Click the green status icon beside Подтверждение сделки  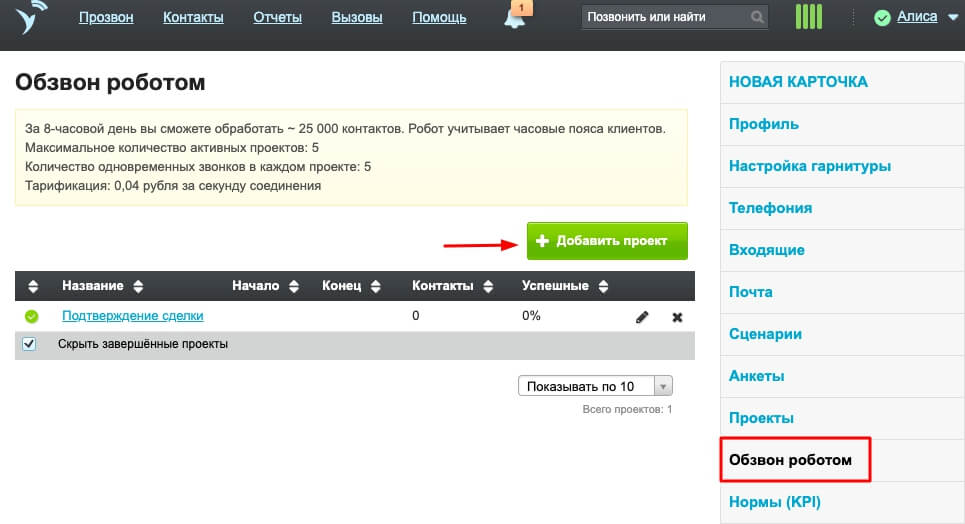[31, 316]
